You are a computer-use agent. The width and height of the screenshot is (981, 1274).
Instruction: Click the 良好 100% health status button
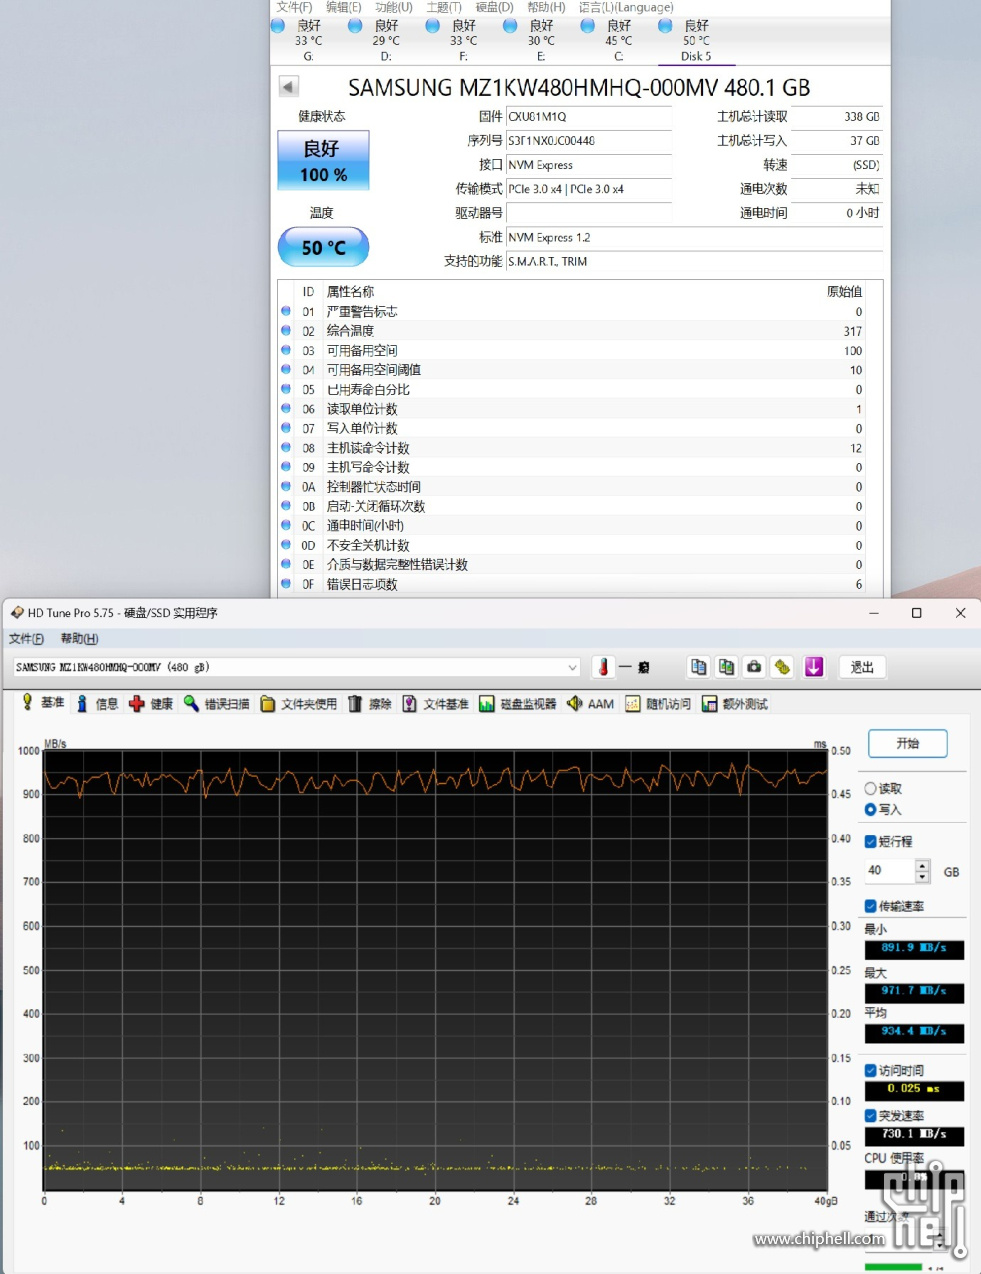pos(323,161)
